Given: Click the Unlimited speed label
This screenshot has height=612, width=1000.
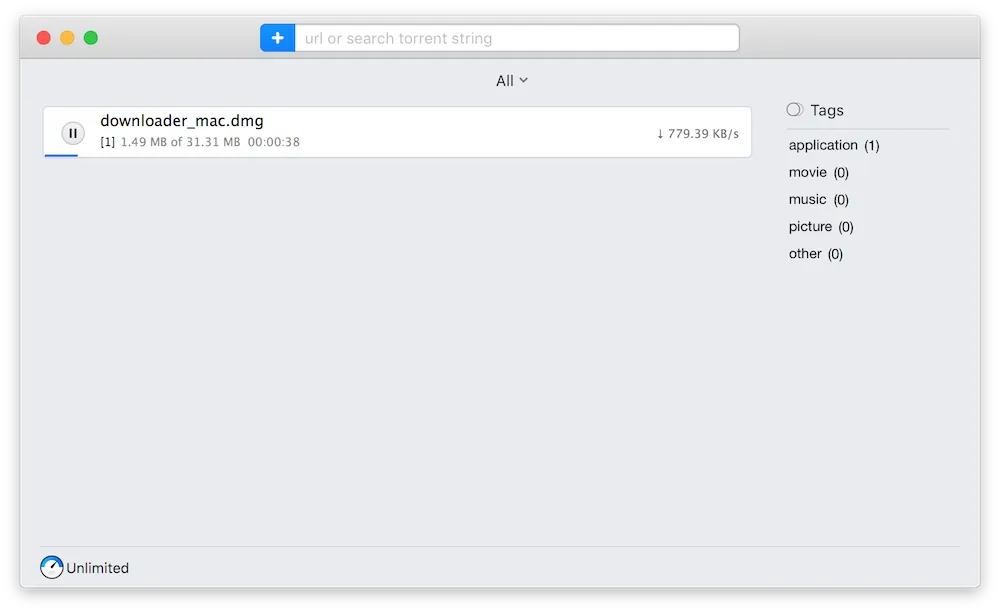Looking at the screenshot, I should tap(98, 568).
